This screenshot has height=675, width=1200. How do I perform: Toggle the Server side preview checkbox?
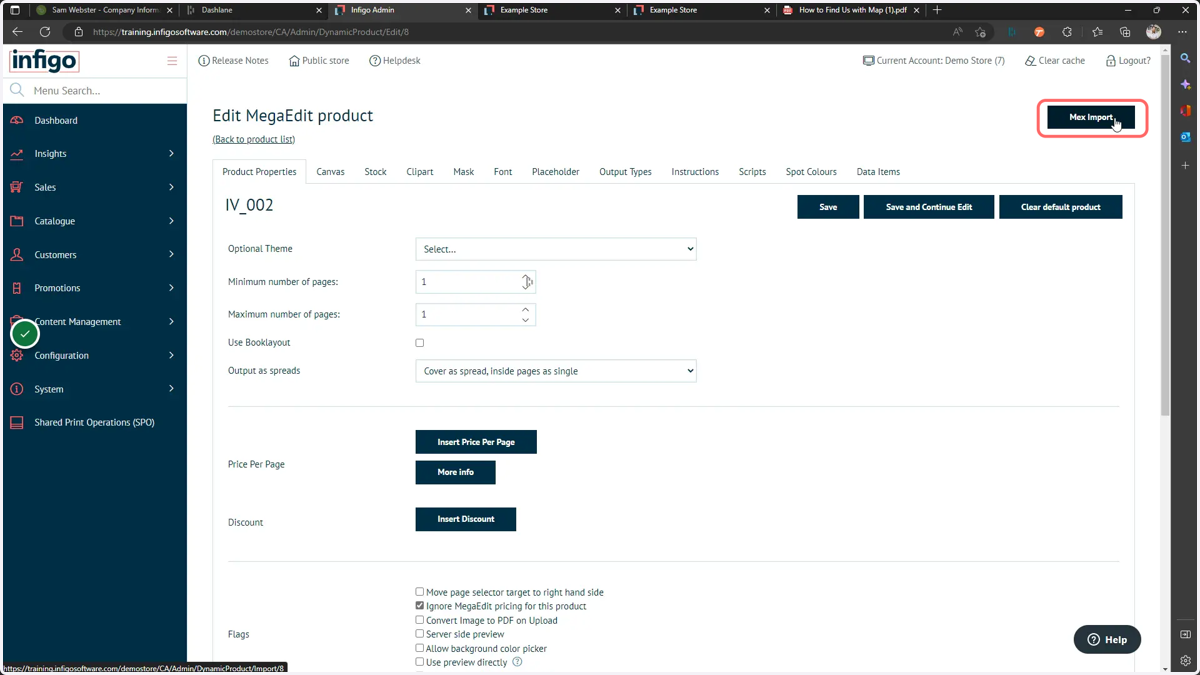coord(420,634)
